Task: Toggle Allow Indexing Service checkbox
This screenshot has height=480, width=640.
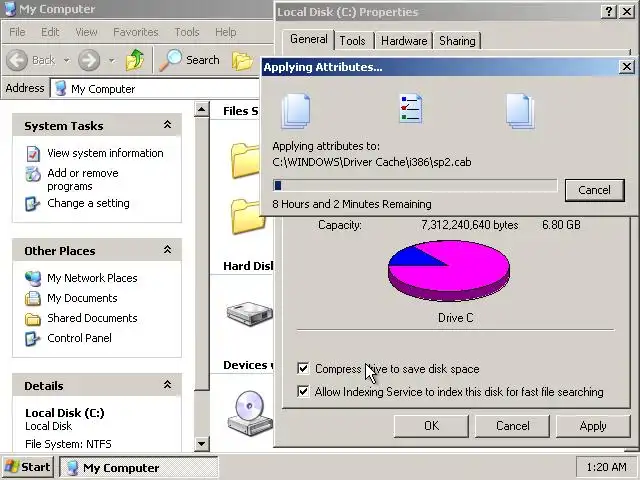Action: [x=303, y=392]
